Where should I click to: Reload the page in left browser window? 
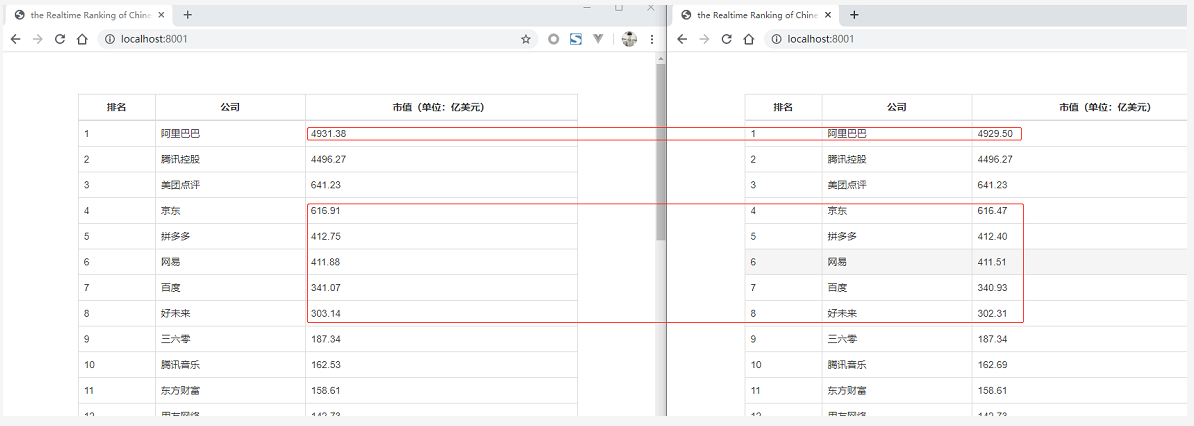click(x=60, y=39)
